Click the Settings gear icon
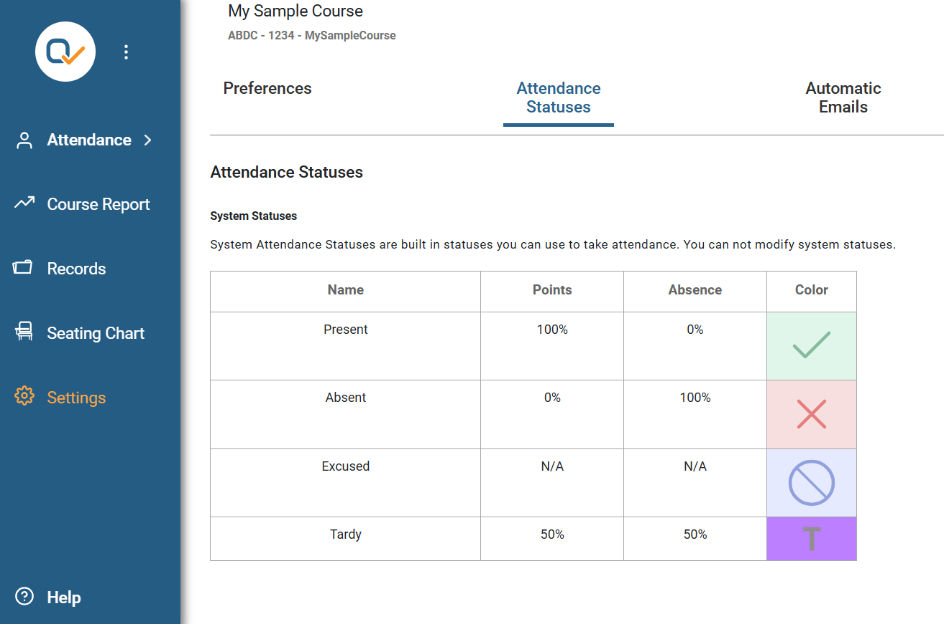 (24, 396)
